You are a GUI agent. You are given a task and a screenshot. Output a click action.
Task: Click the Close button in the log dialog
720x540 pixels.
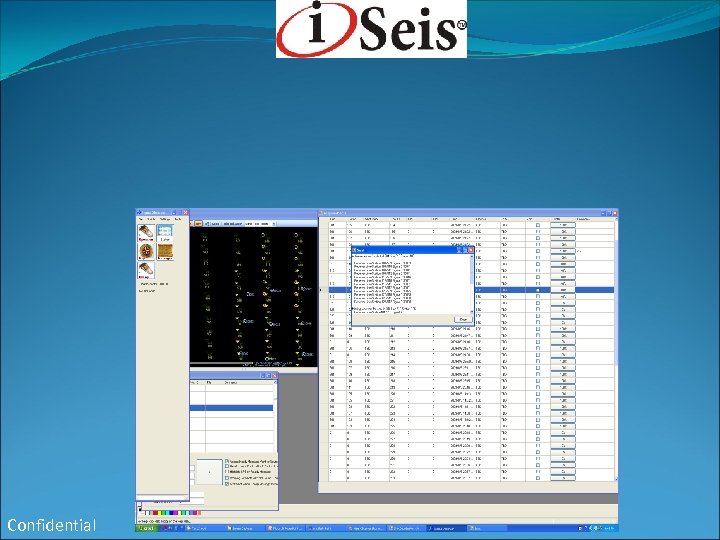point(463,319)
